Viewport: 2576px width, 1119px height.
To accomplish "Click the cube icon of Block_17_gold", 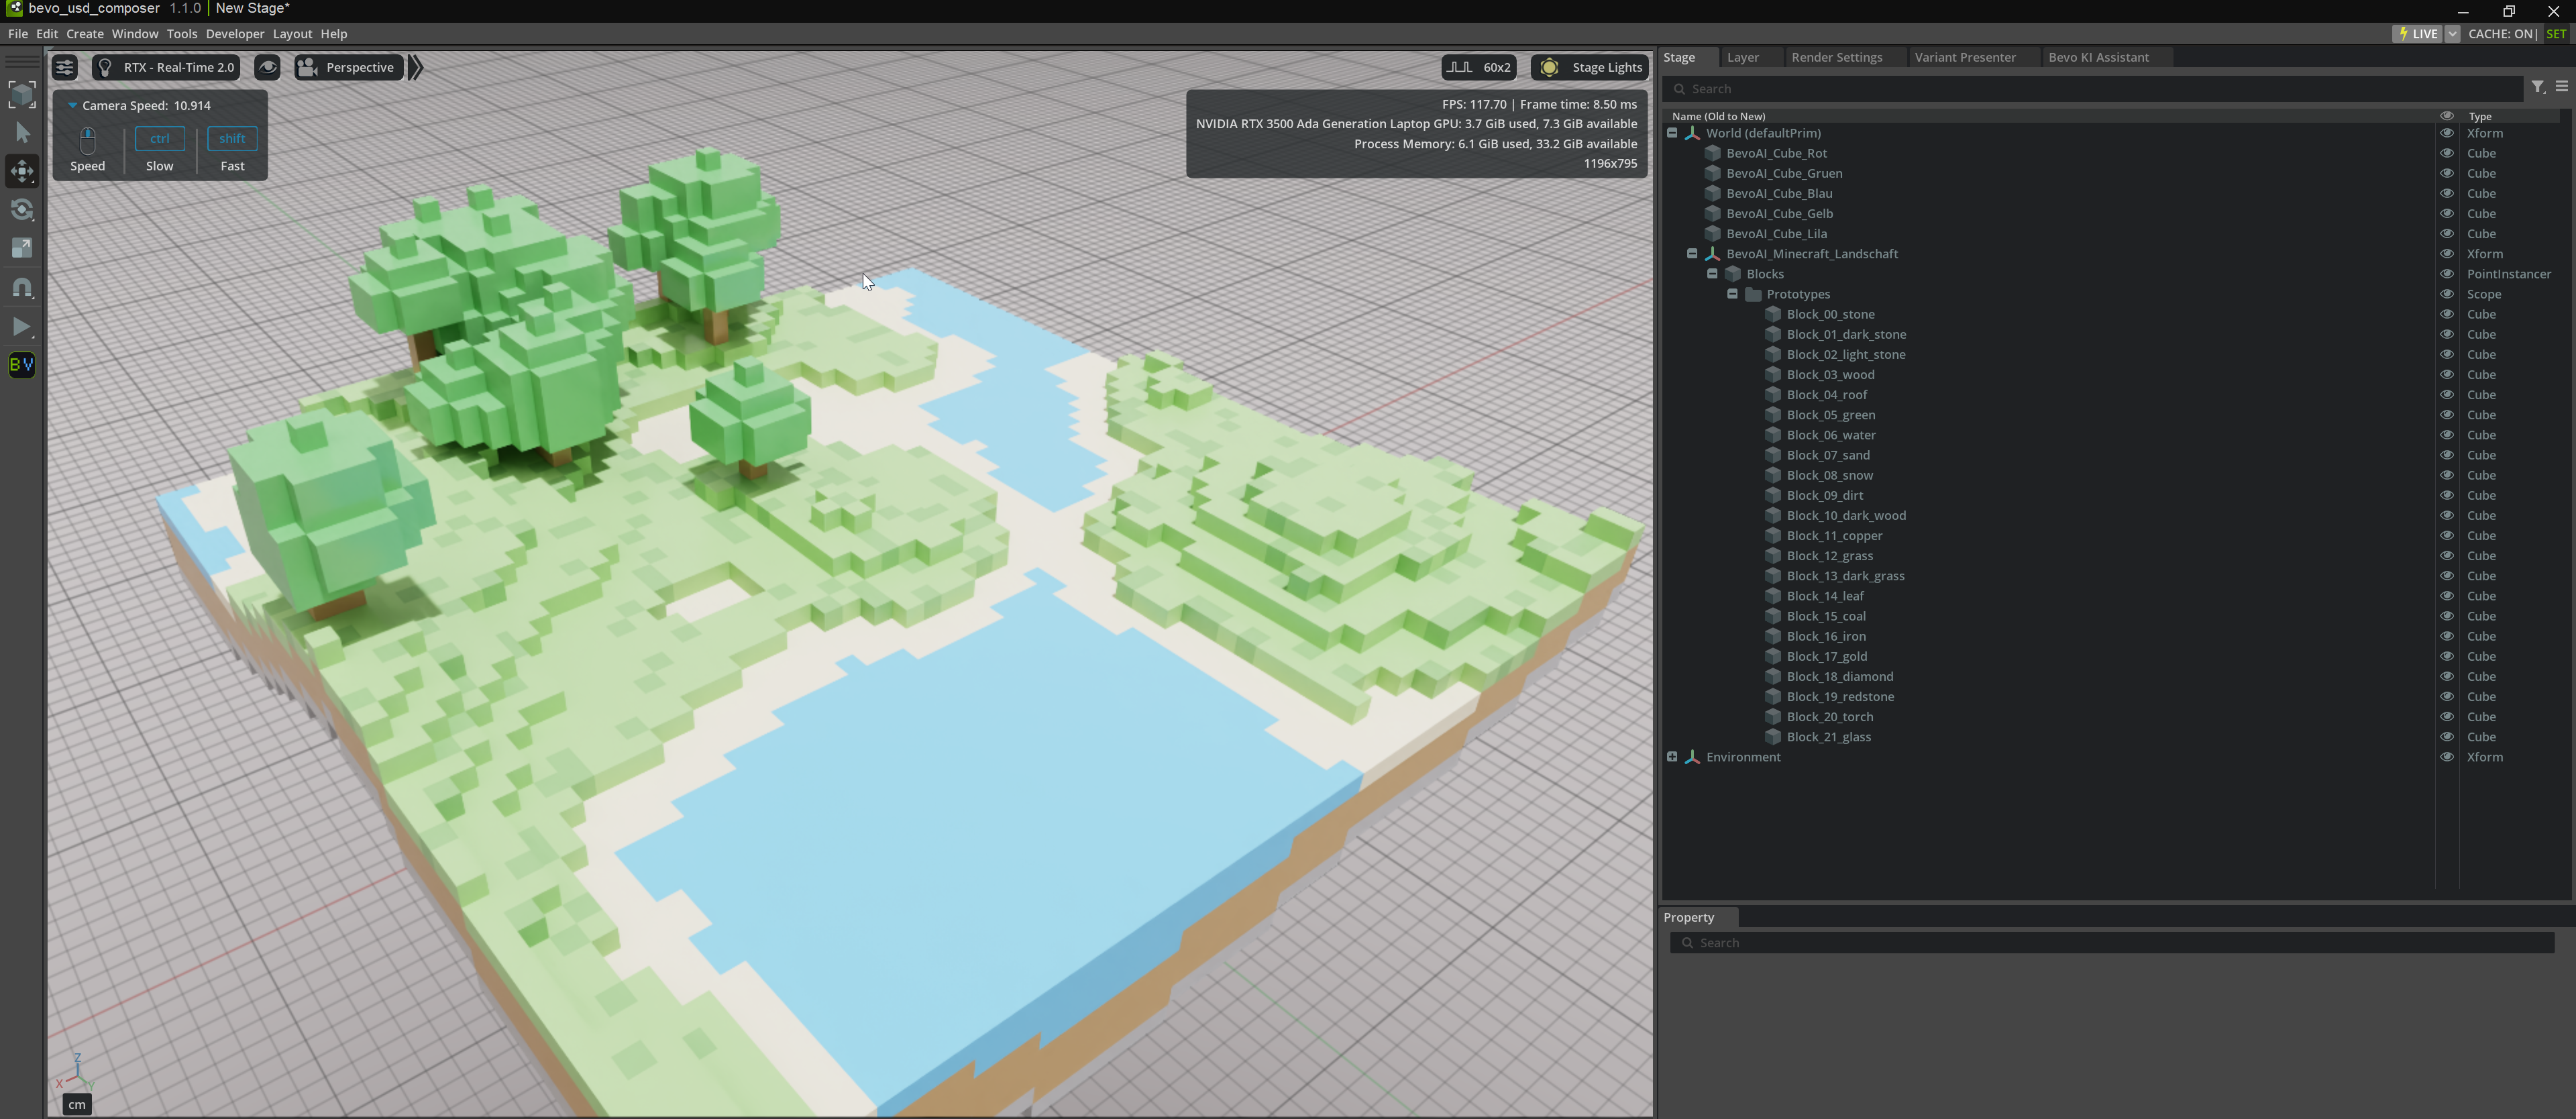I will coord(1773,656).
